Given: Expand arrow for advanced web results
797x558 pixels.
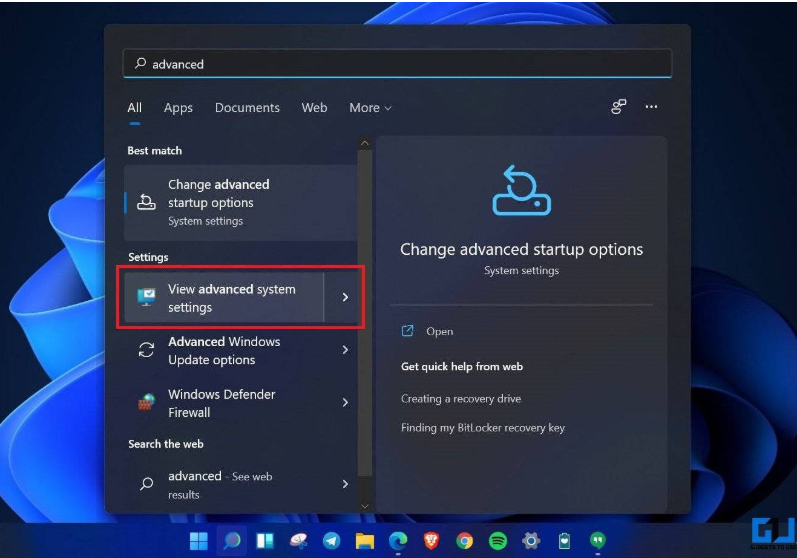Looking at the screenshot, I should pyautogui.click(x=345, y=484).
